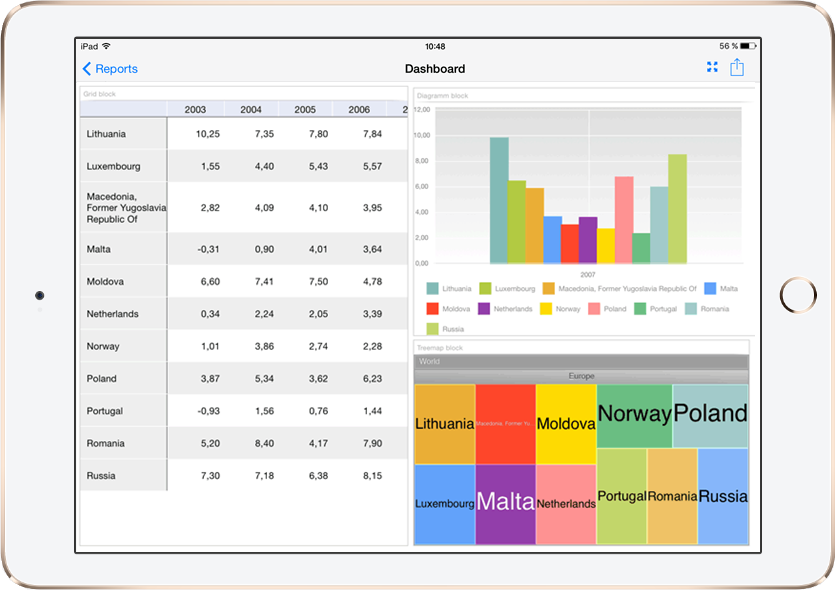
Task: Select the Norway row header
Action: click(124, 346)
